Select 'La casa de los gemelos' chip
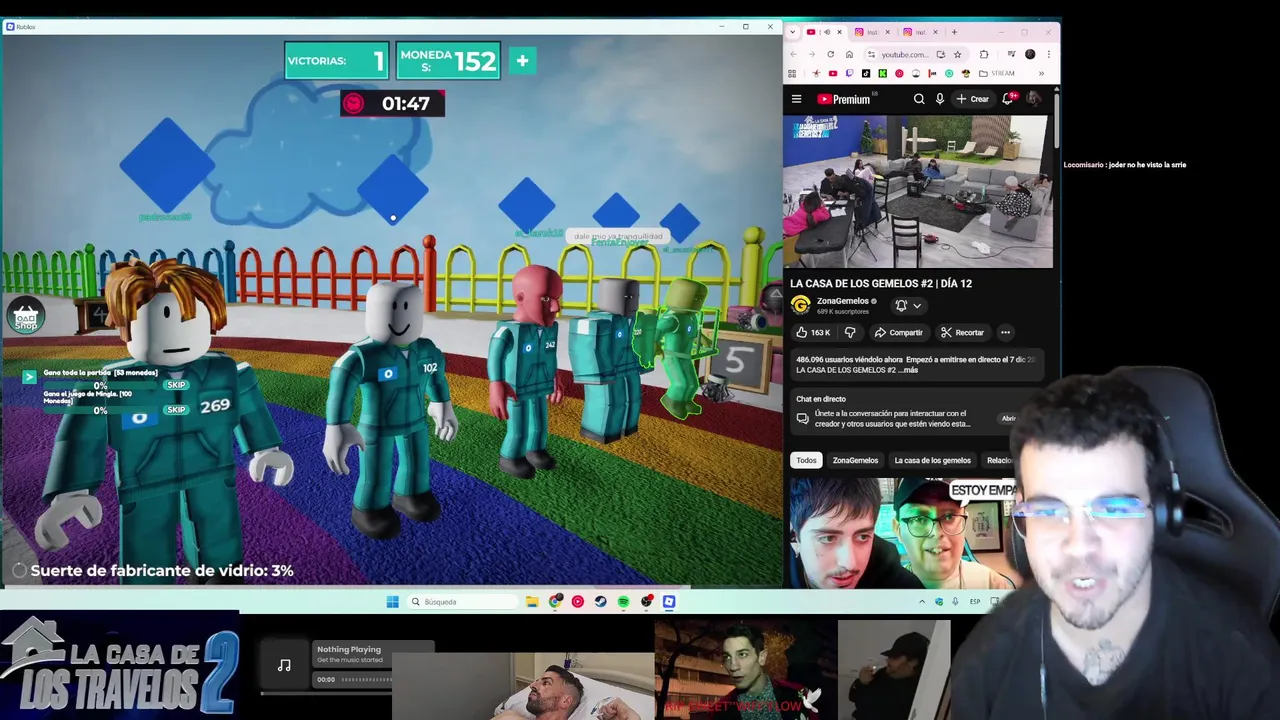 click(x=932, y=460)
